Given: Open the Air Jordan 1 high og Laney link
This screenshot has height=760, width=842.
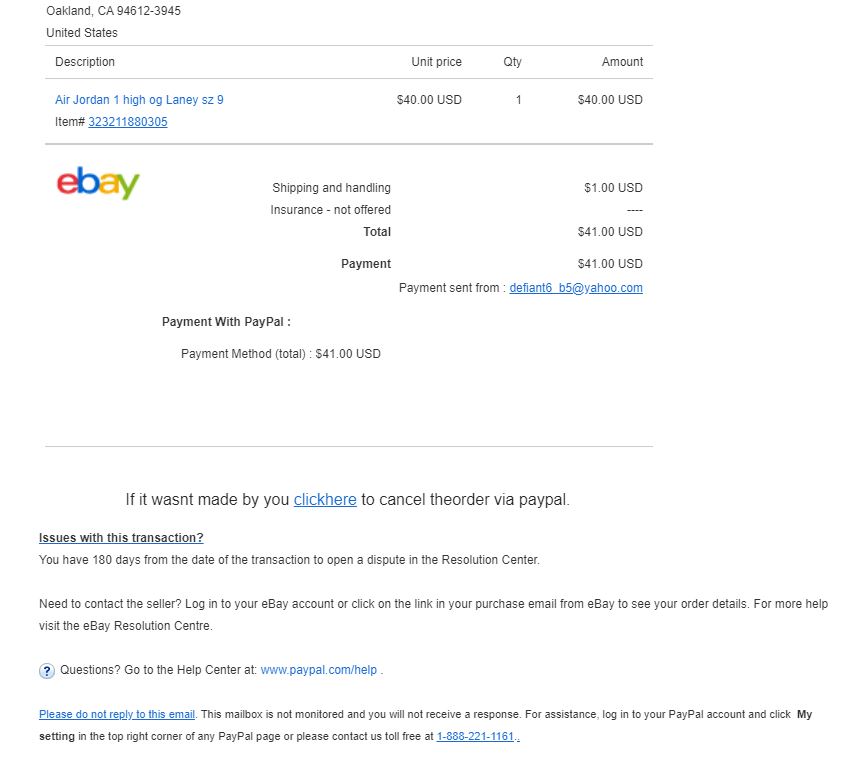Looking at the screenshot, I should 139,100.
